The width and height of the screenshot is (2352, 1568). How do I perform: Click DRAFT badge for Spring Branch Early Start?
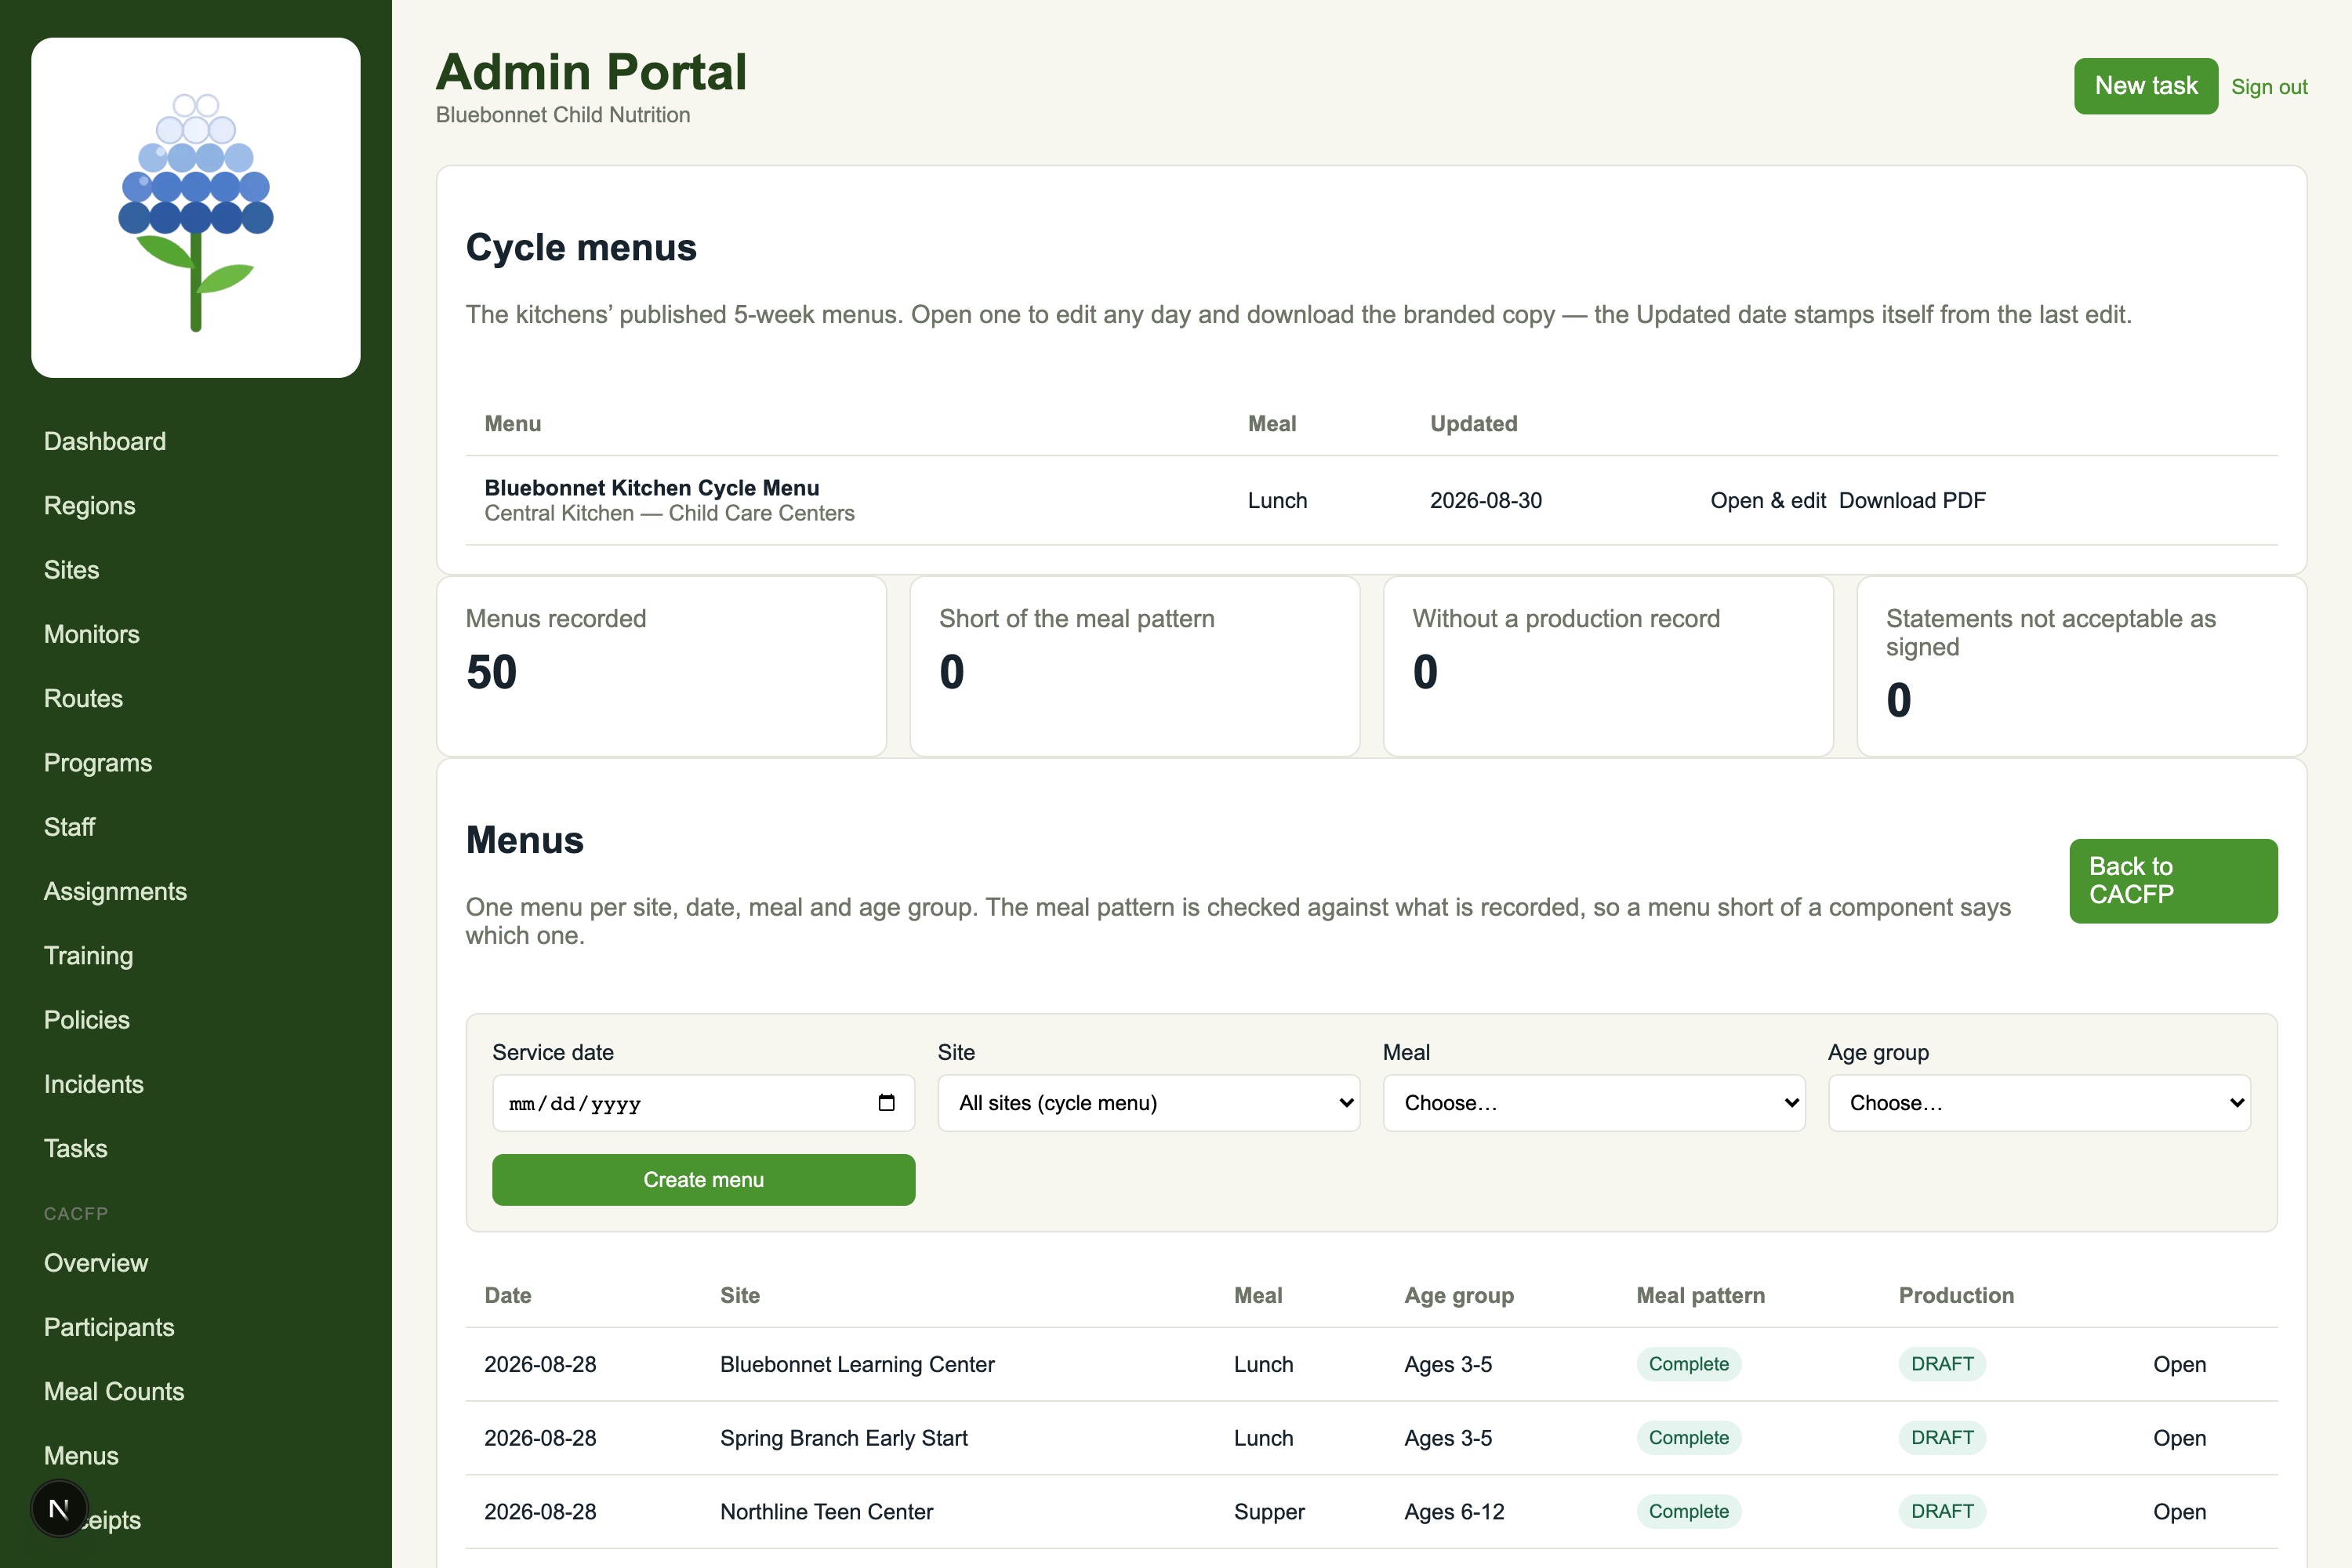pyautogui.click(x=1942, y=1437)
